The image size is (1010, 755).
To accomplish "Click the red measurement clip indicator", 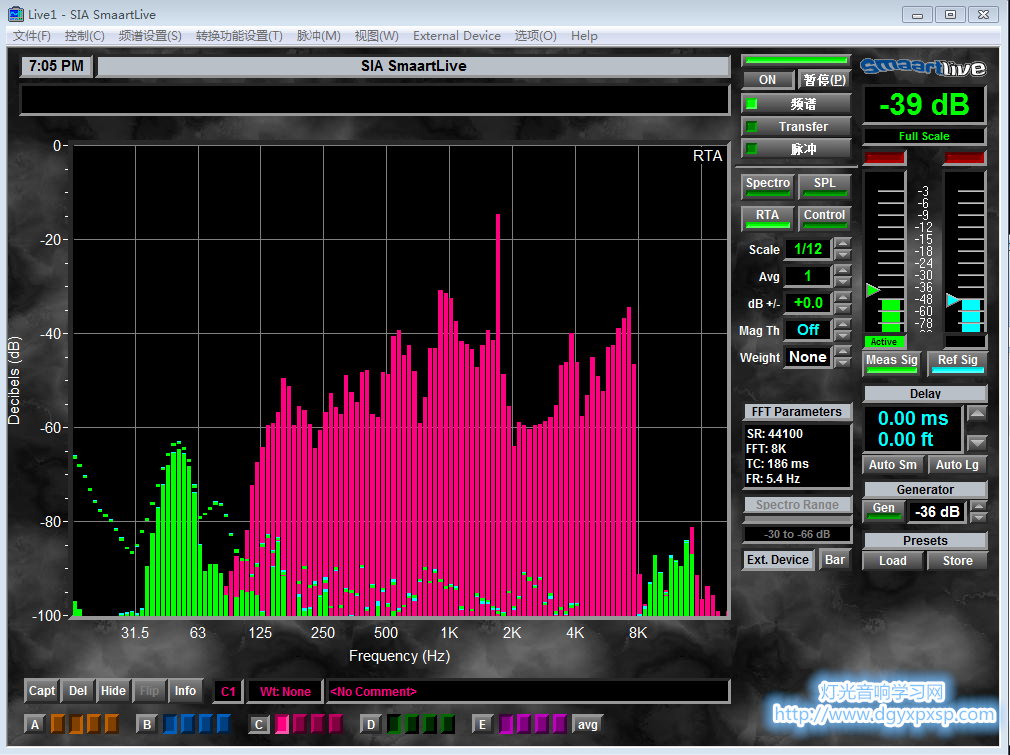I will click(x=884, y=158).
